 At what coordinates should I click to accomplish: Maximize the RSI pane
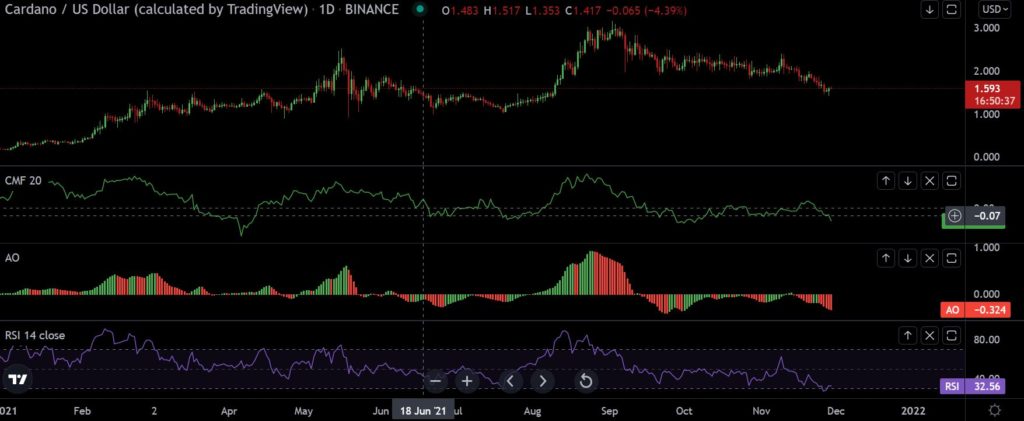(x=952, y=336)
